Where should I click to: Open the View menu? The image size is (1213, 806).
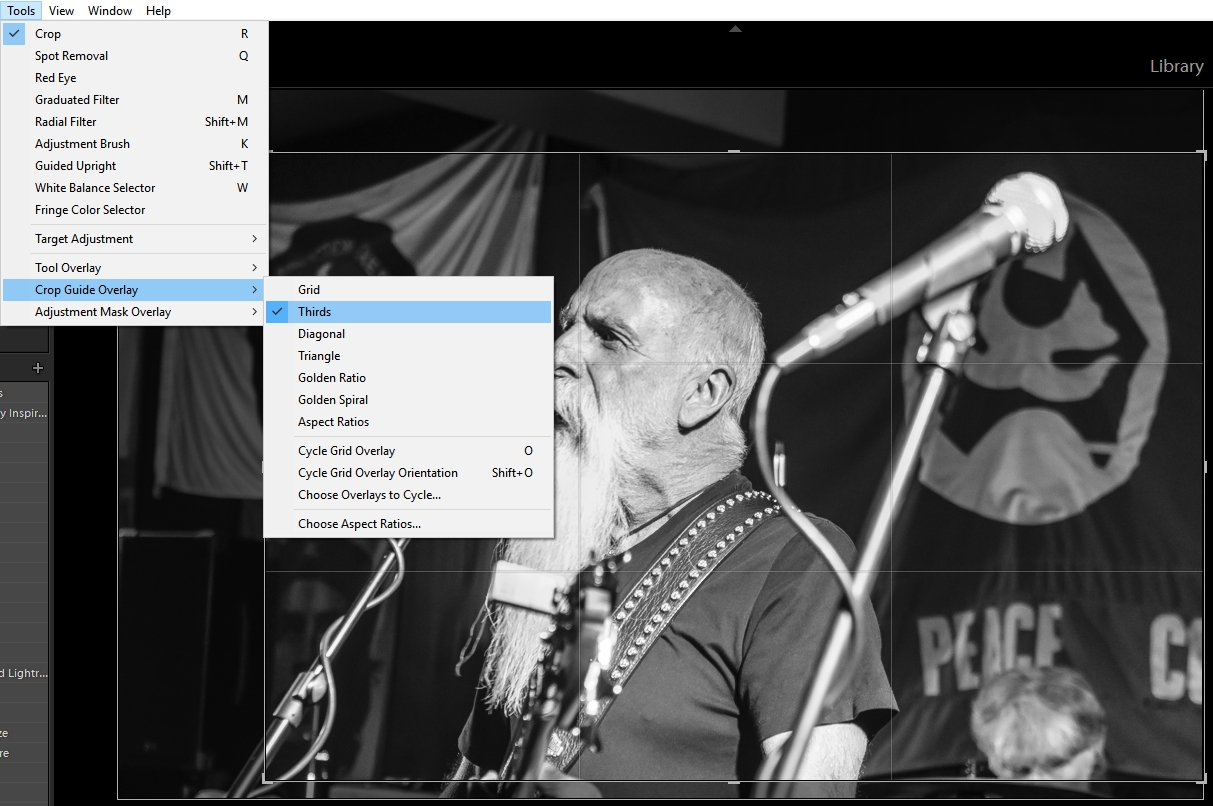[x=61, y=11]
